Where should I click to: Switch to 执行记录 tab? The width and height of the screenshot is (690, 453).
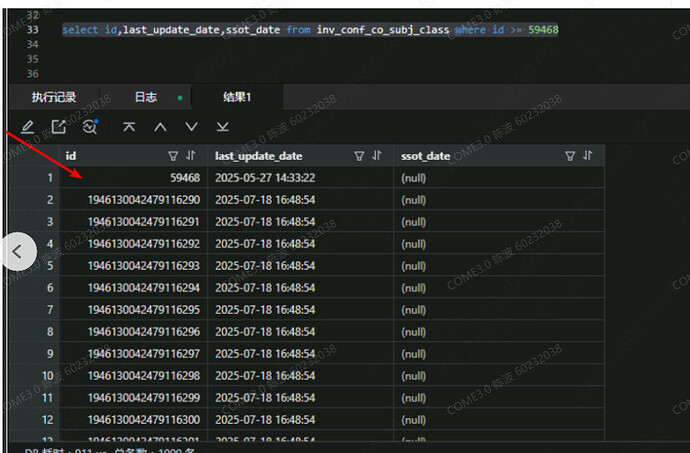[x=54, y=97]
